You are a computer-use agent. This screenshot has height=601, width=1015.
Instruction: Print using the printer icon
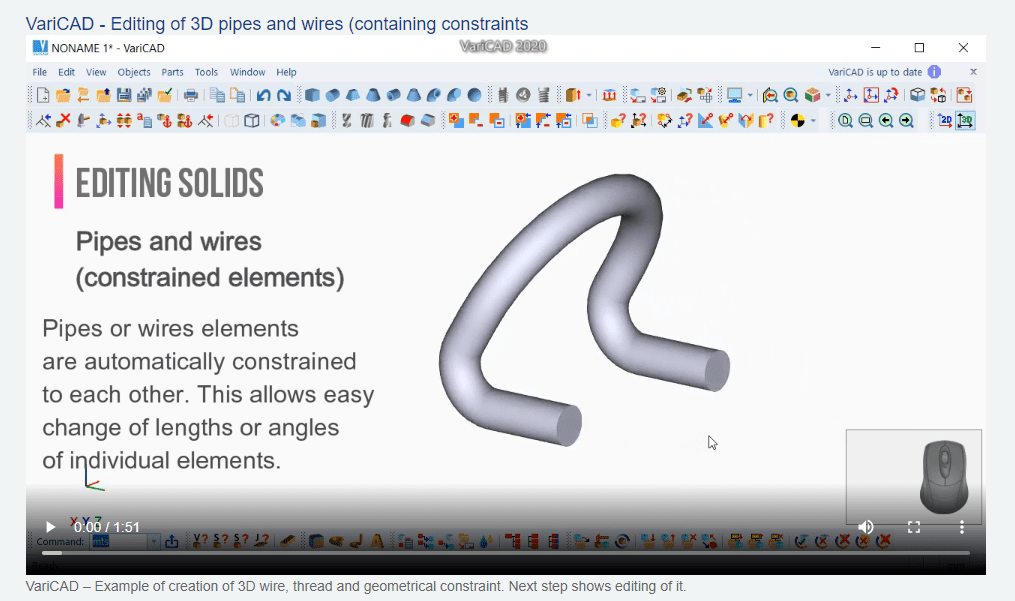click(x=191, y=96)
